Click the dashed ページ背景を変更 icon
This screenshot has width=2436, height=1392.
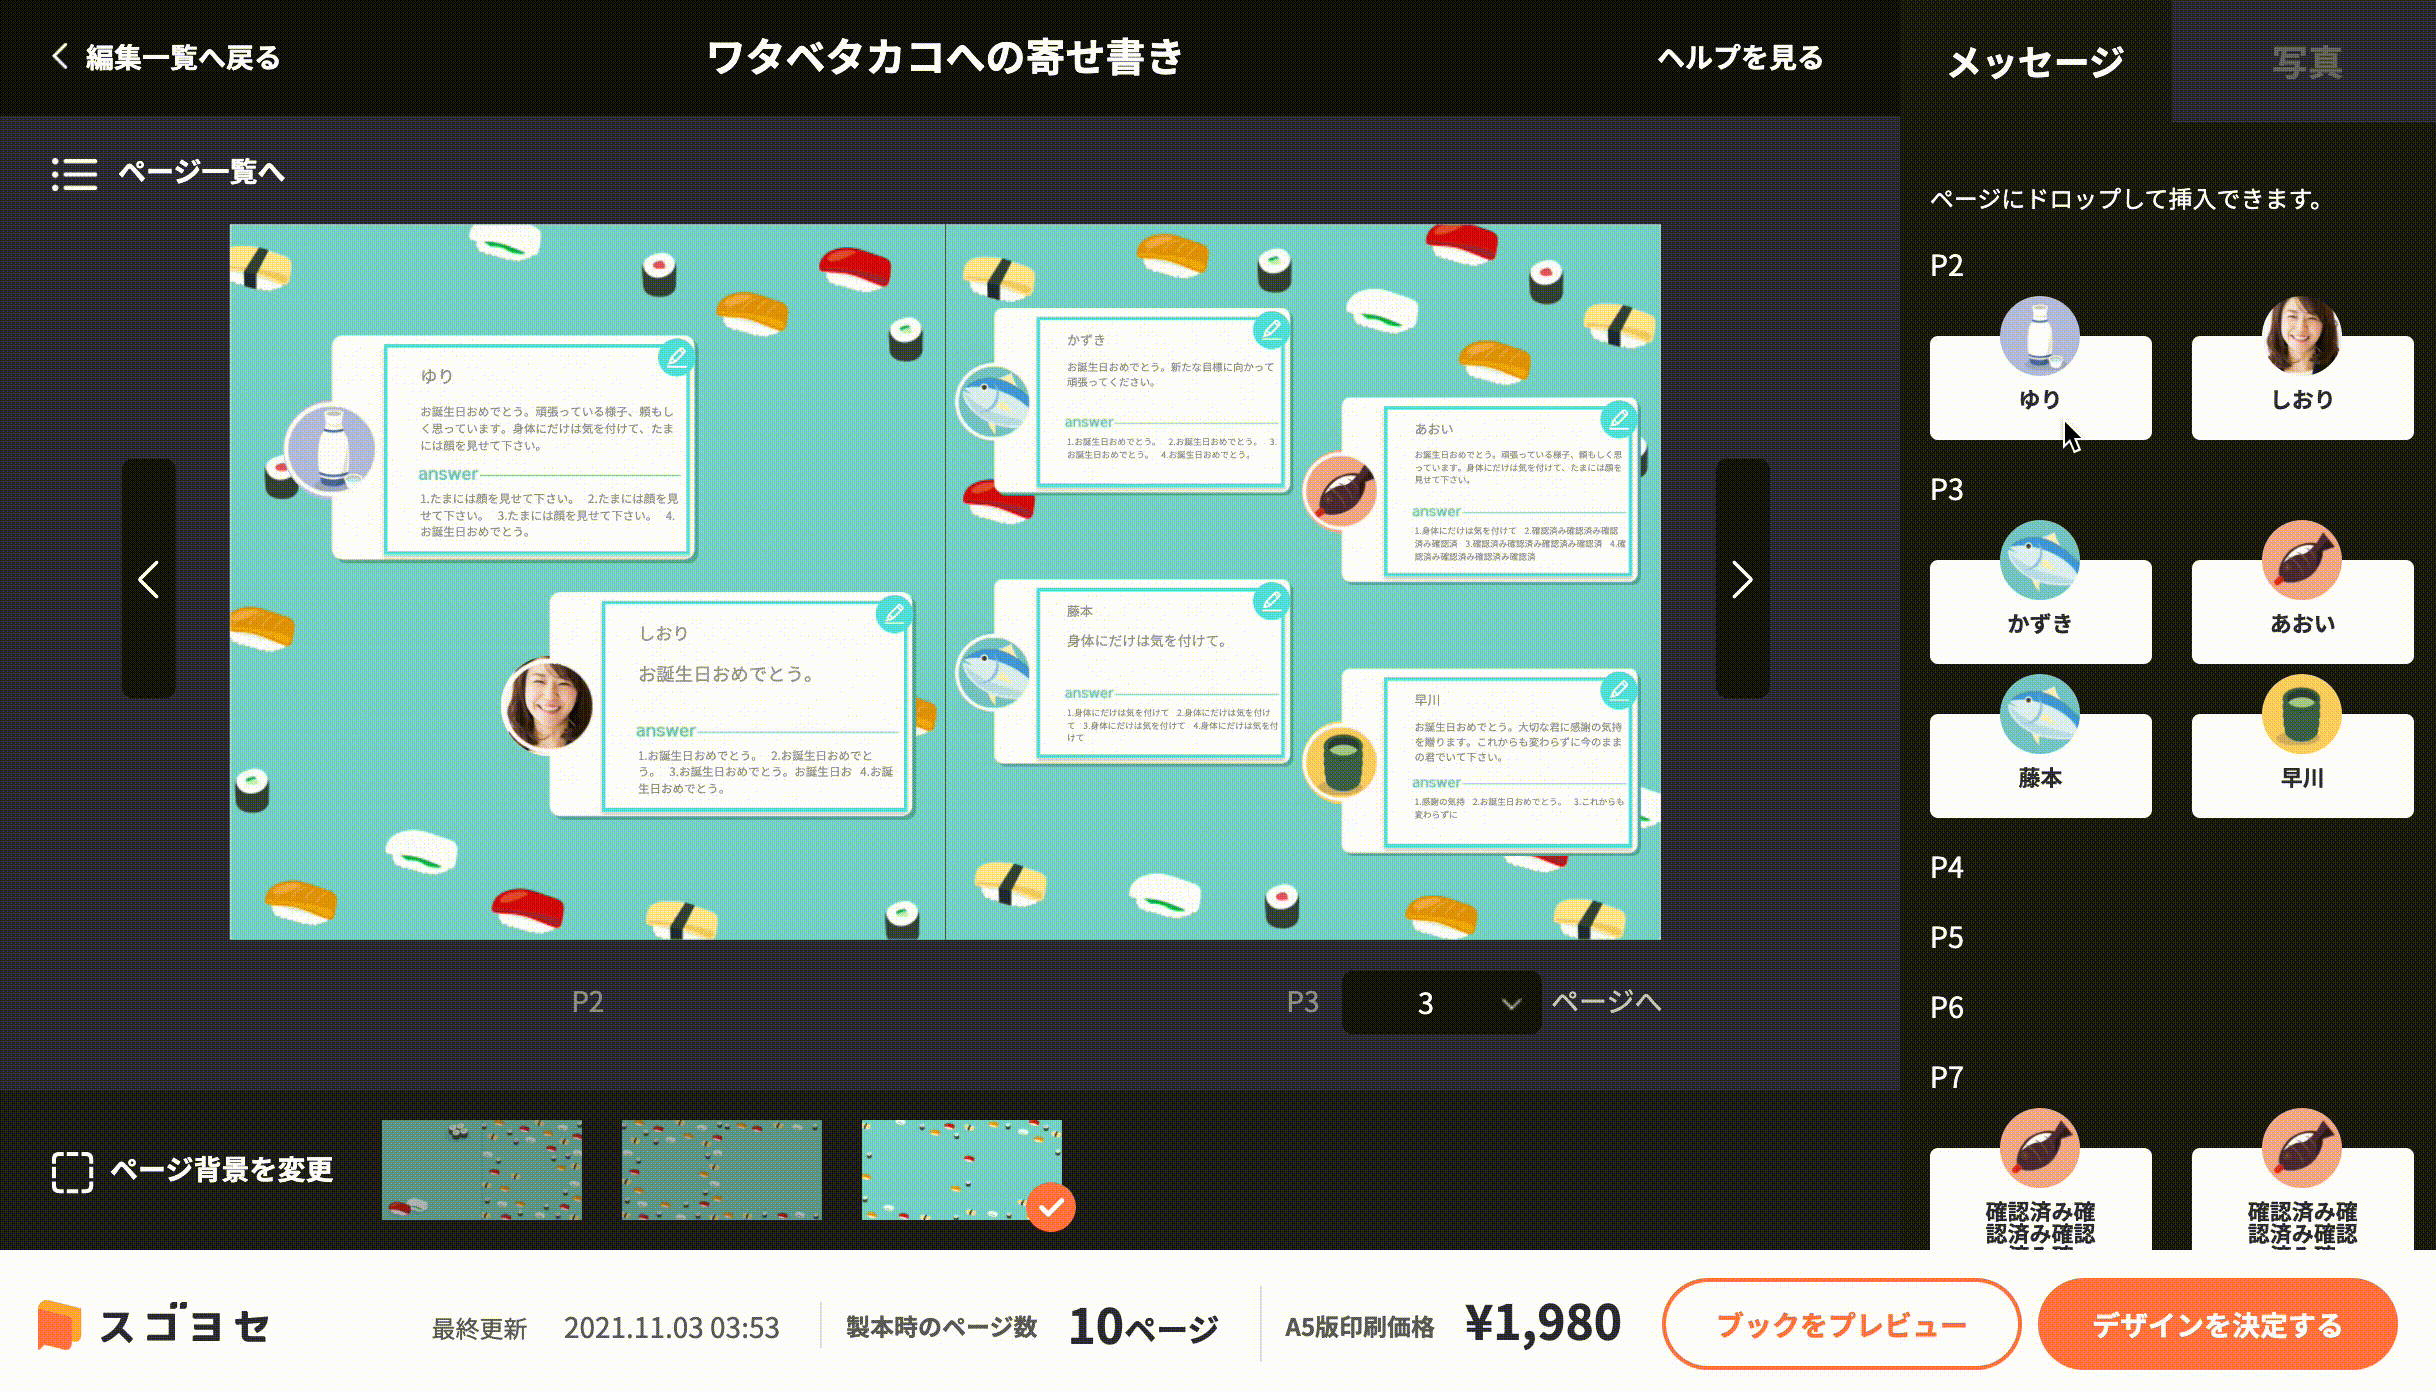(x=72, y=1171)
